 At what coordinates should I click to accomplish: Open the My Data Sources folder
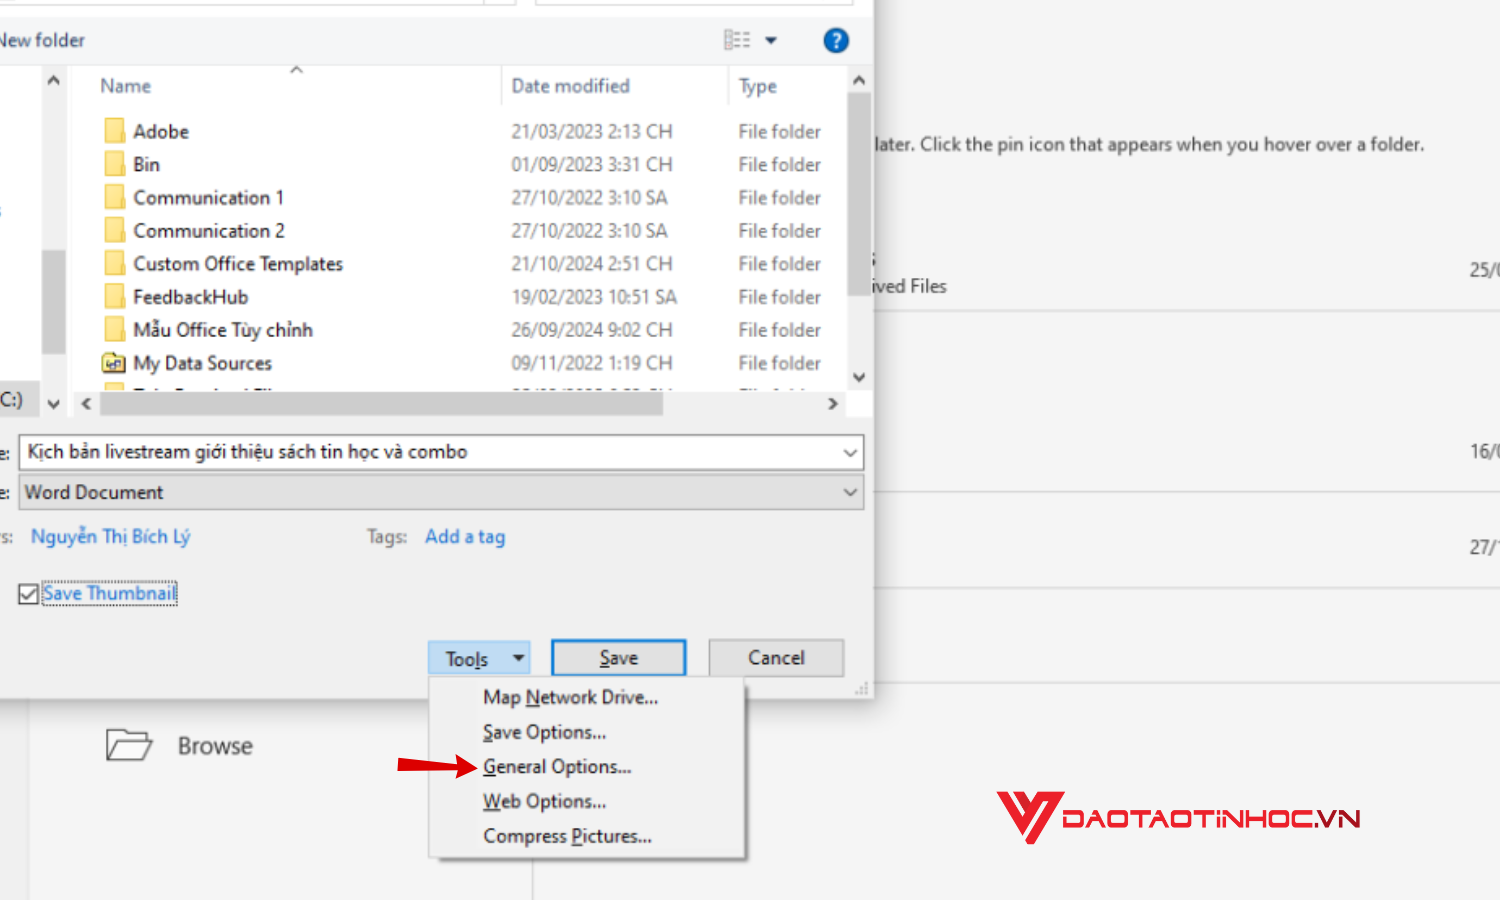tap(202, 363)
